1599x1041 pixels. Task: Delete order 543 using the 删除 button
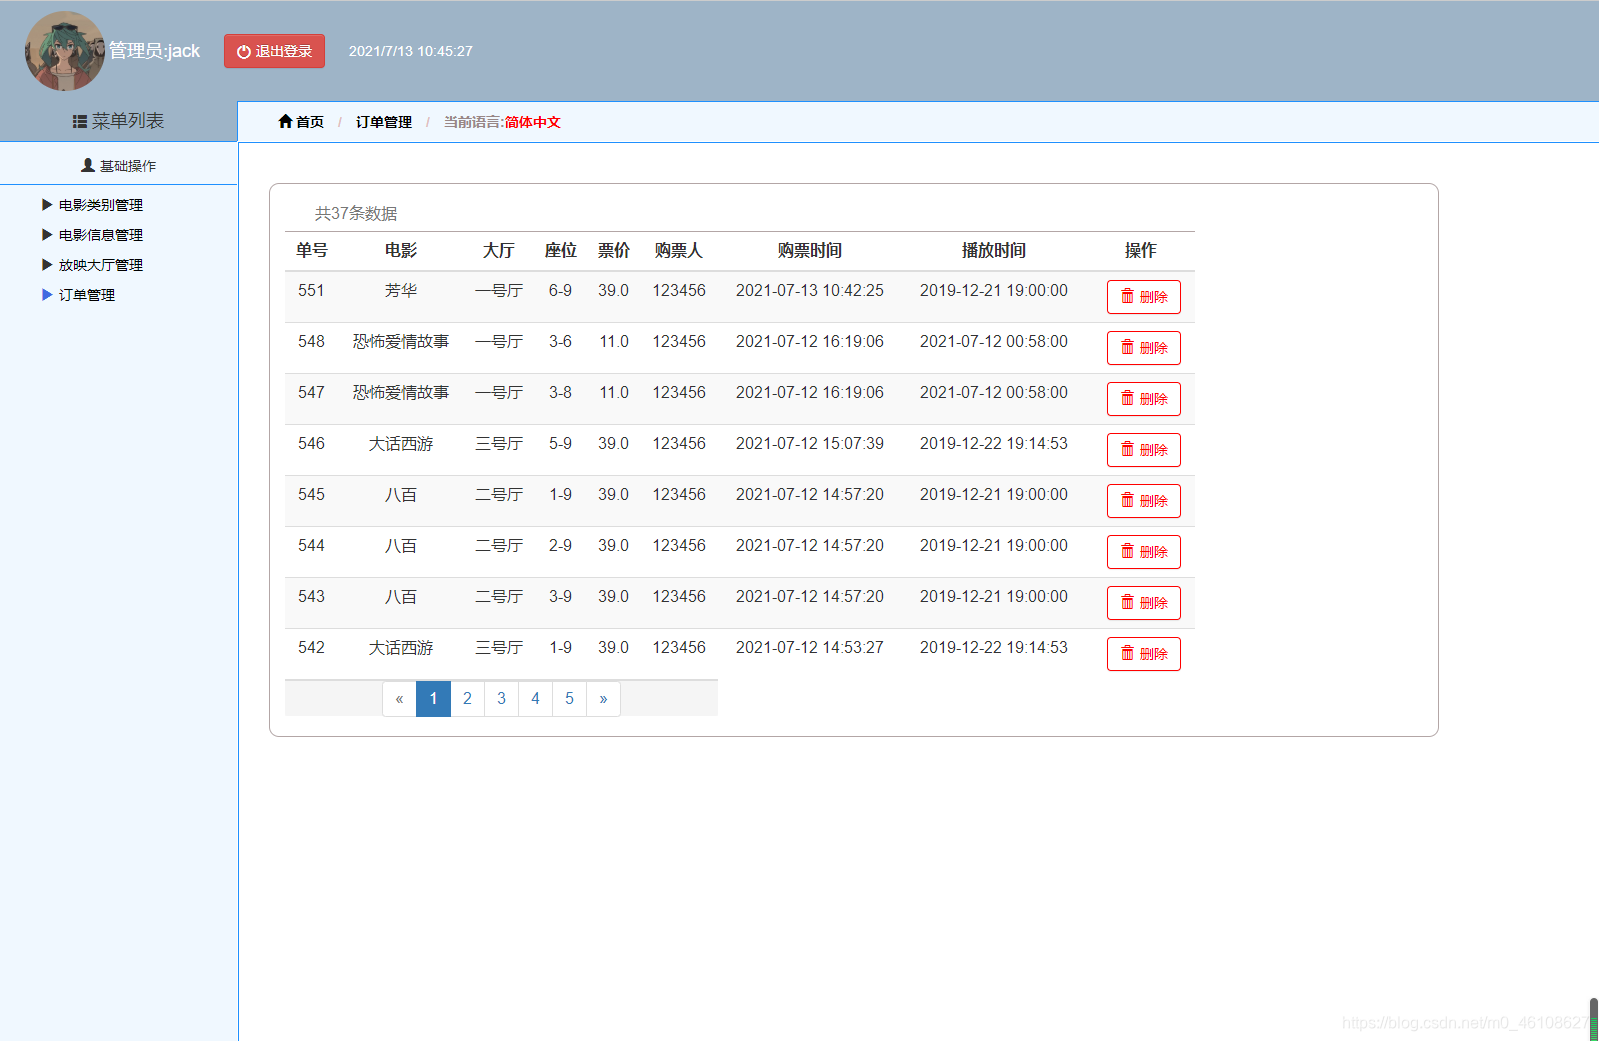coord(1144,603)
